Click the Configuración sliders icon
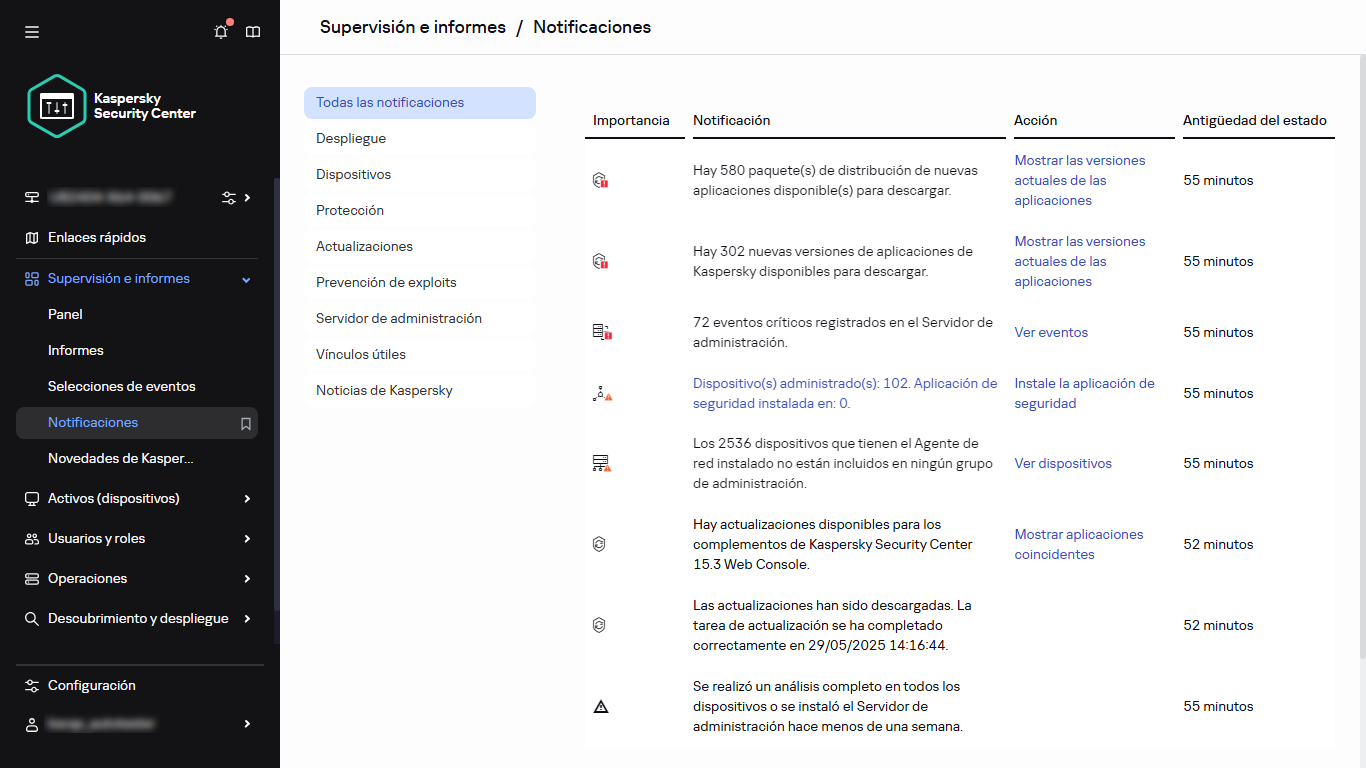The width and height of the screenshot is (1366, 768). (x=32, y=686)
